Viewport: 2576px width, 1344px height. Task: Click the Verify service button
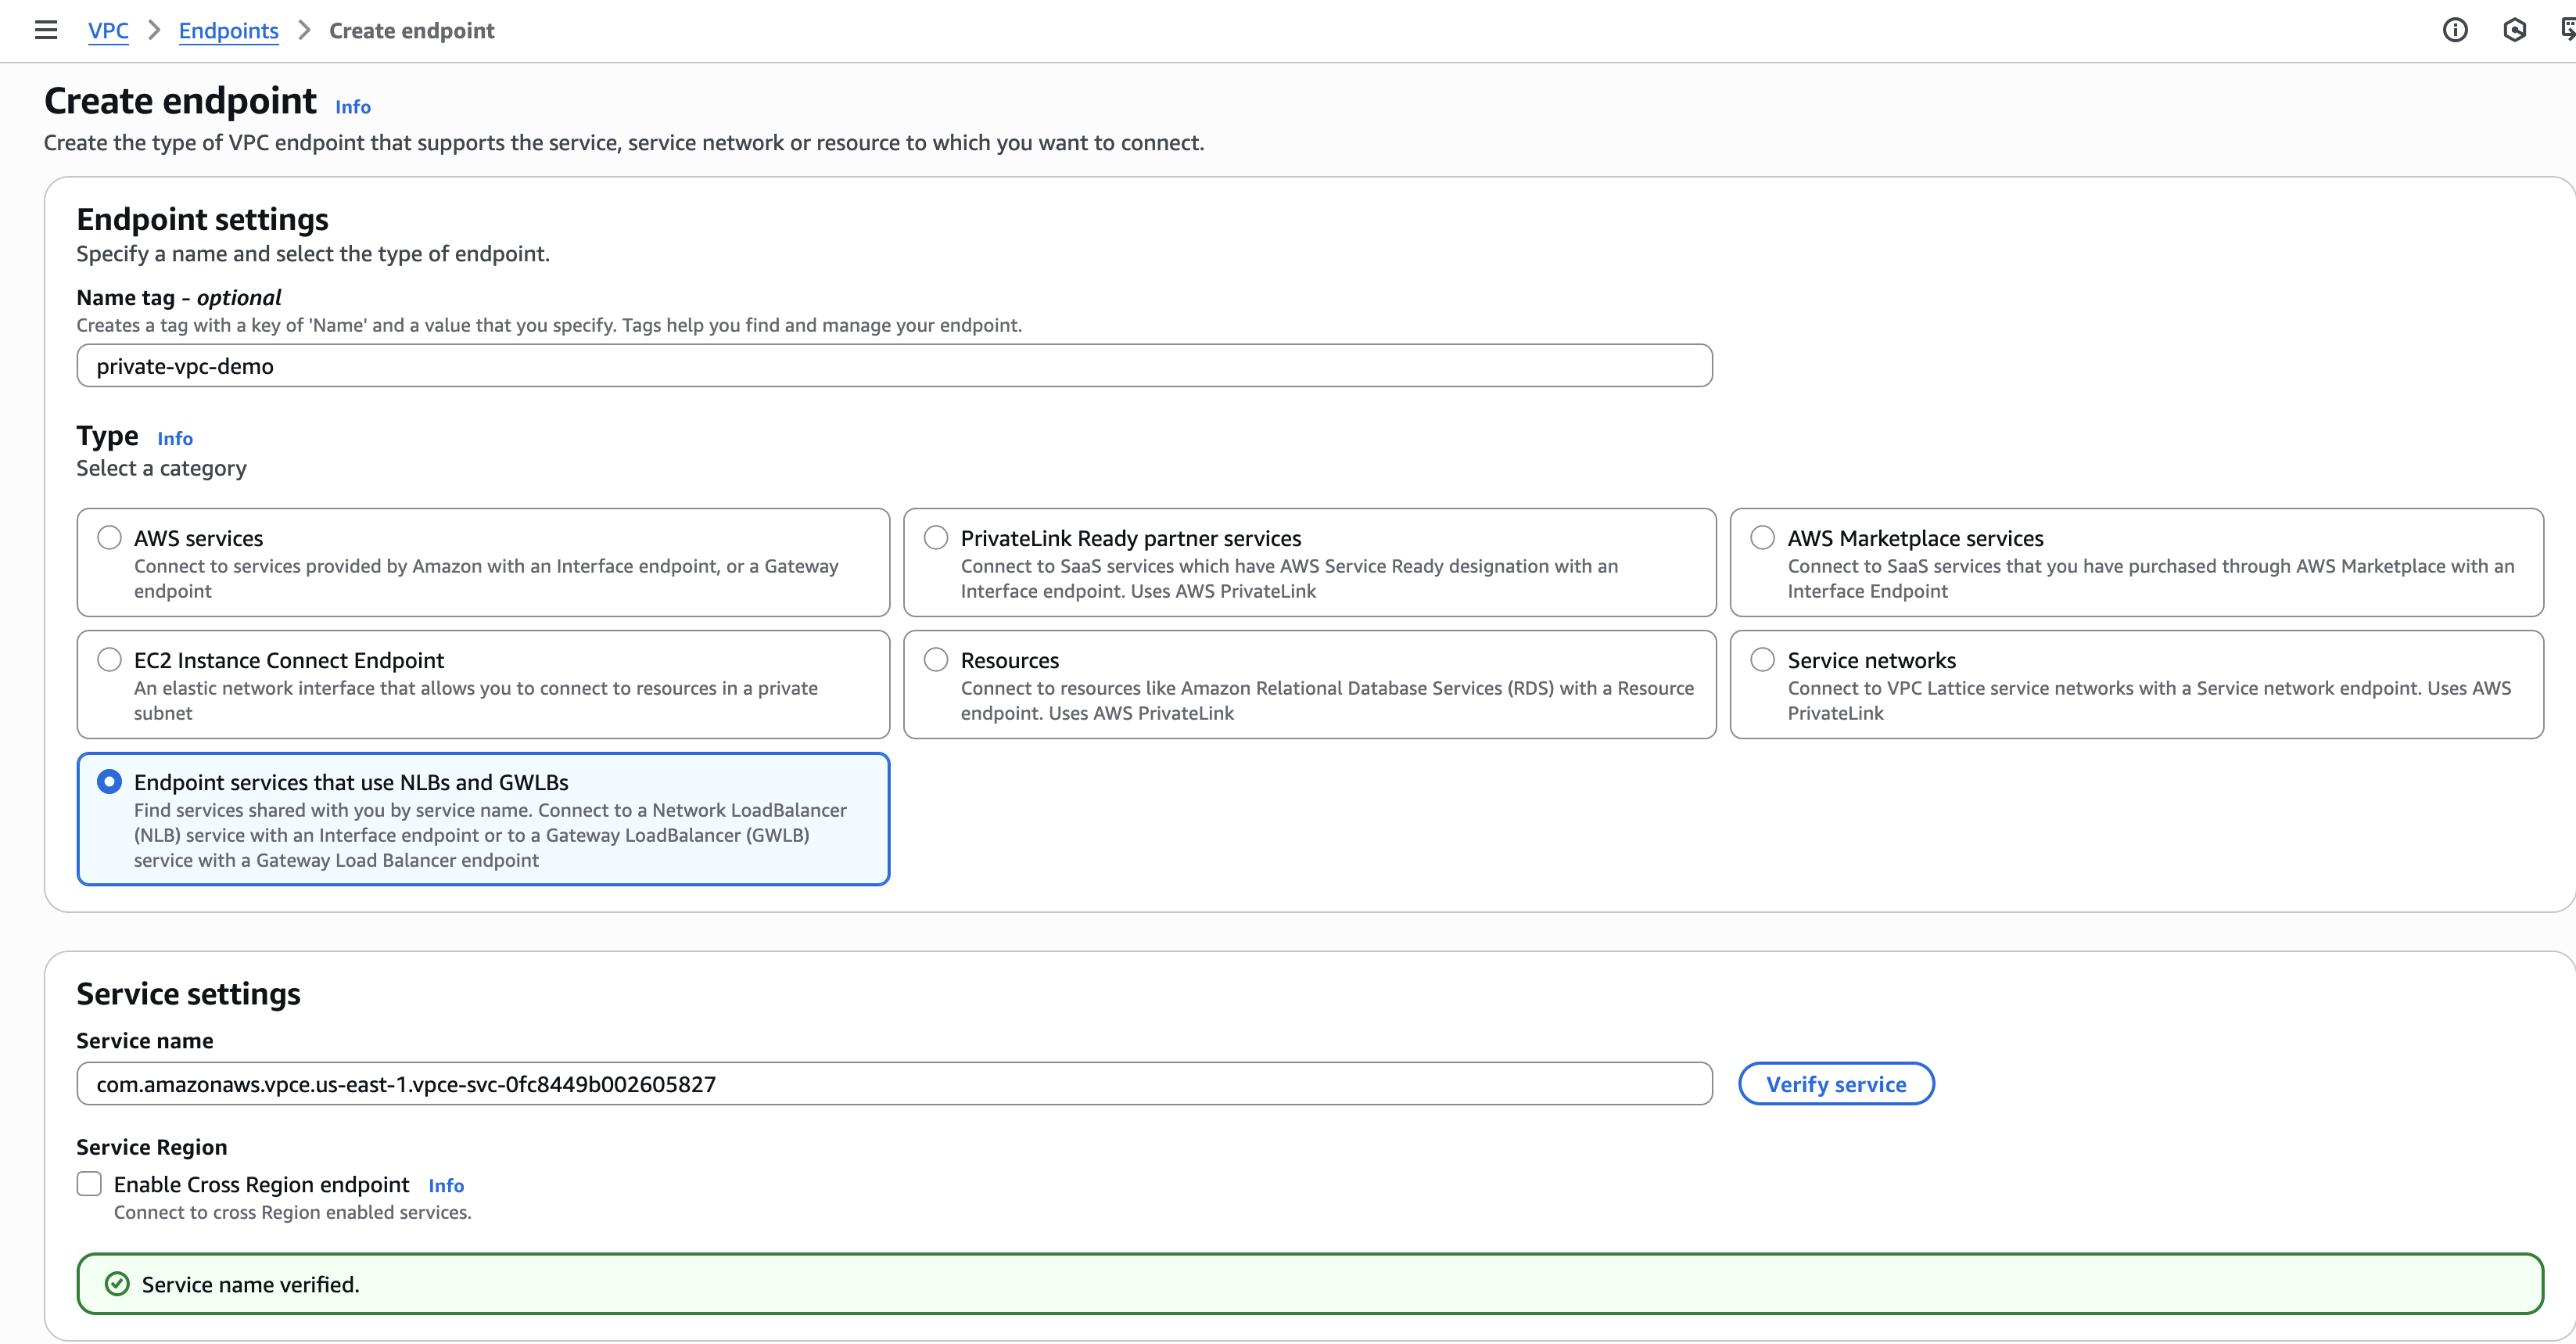1836,1084
